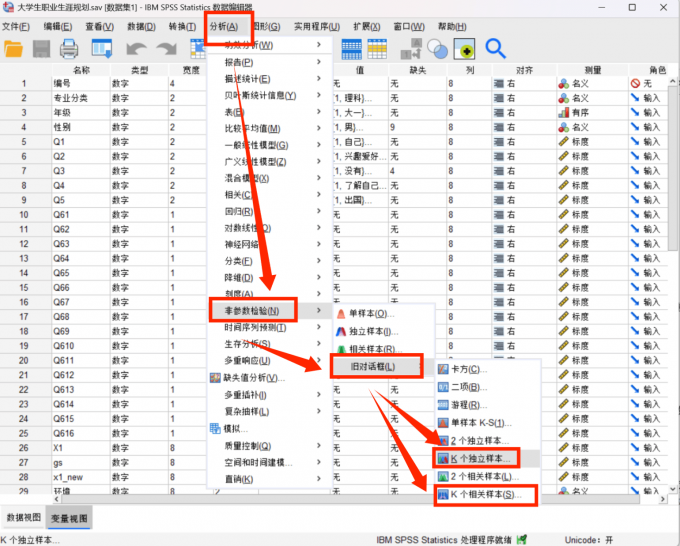Open the 转换(T) menu
Screen dimensions: 680x546
tap(182, 26)
